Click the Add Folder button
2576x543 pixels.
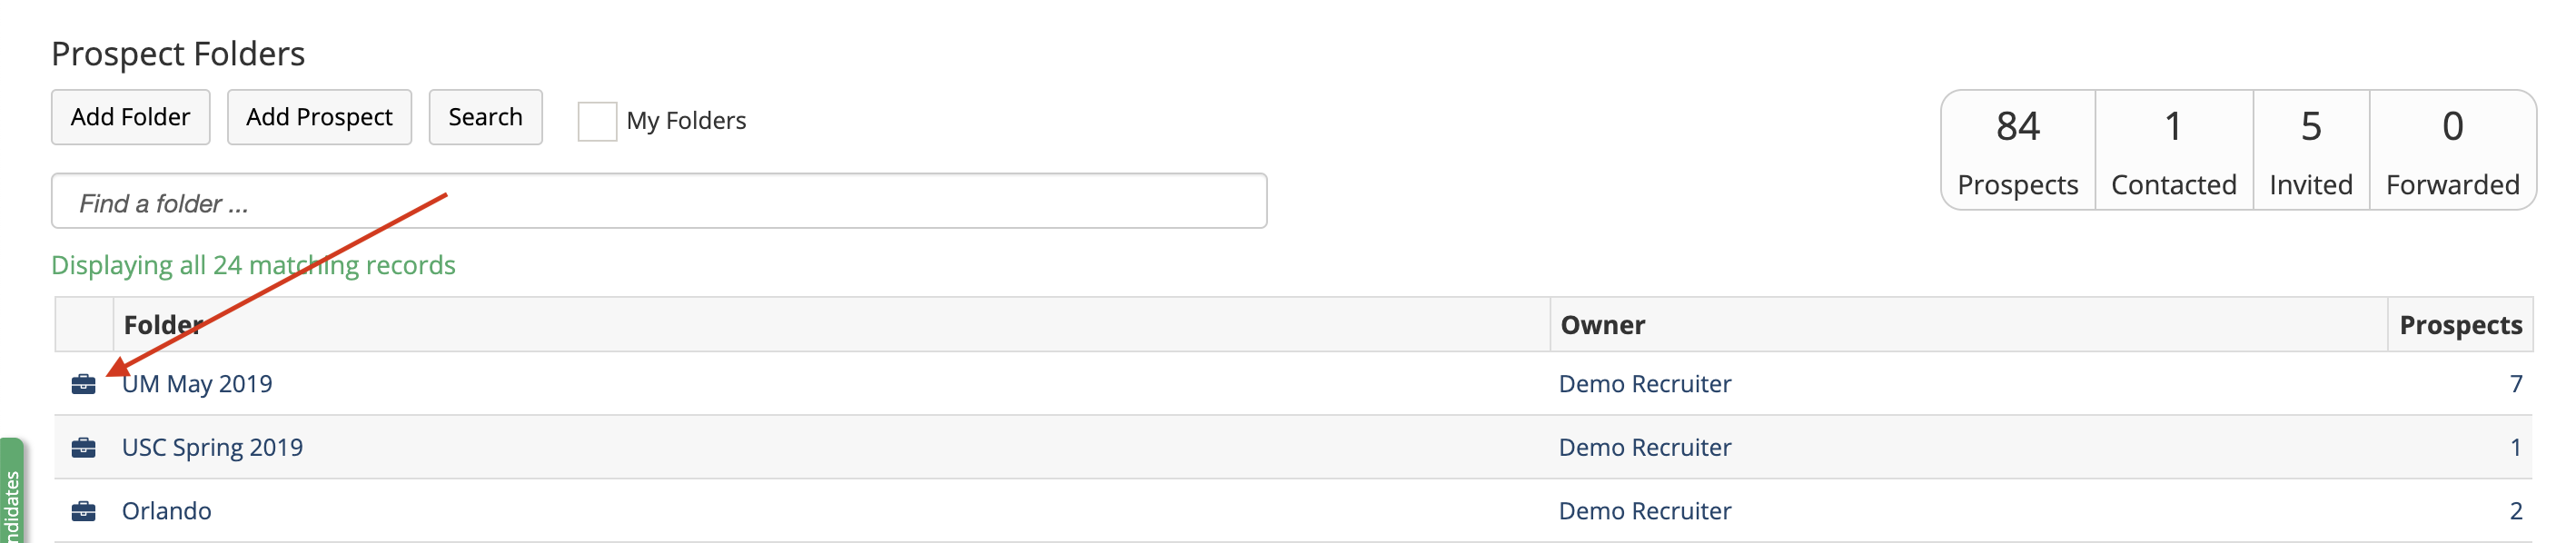[130, 116]
